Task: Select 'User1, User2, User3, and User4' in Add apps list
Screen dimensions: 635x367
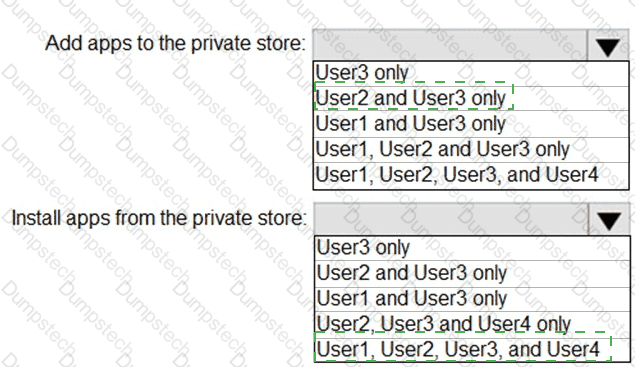Action: pyautogui.click(x=471, y=175)
